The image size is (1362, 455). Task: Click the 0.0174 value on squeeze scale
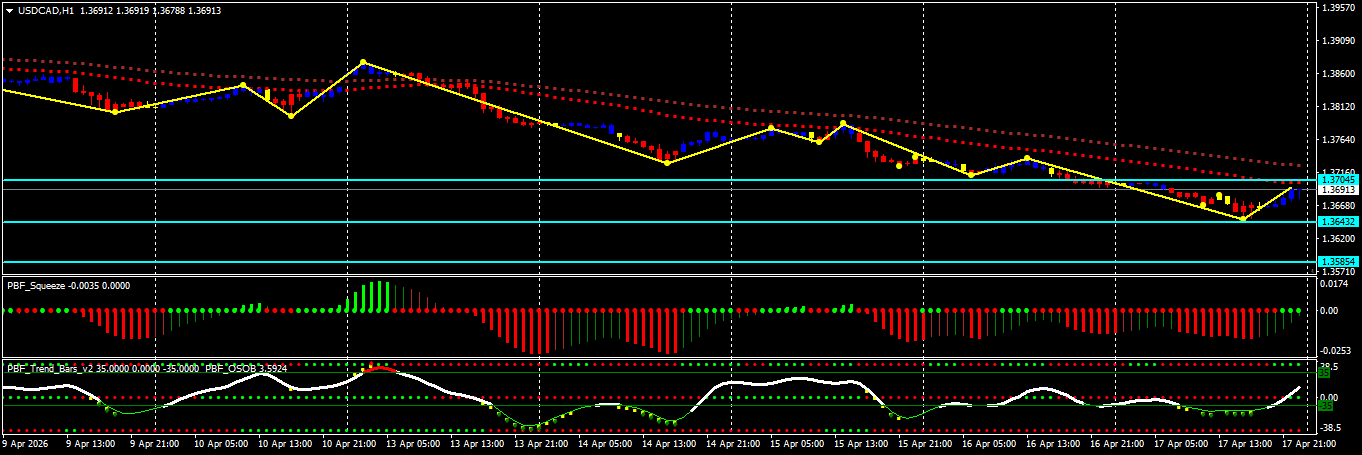pyautogui.click(x=1335, y=284)
